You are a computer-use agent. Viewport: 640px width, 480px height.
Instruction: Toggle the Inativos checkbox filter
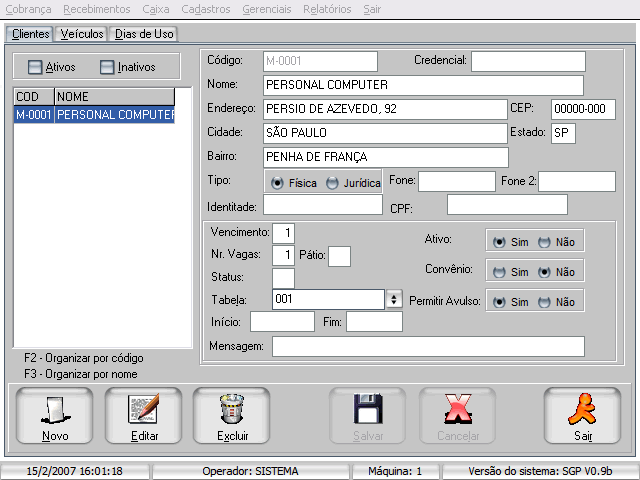coord(108,67)
